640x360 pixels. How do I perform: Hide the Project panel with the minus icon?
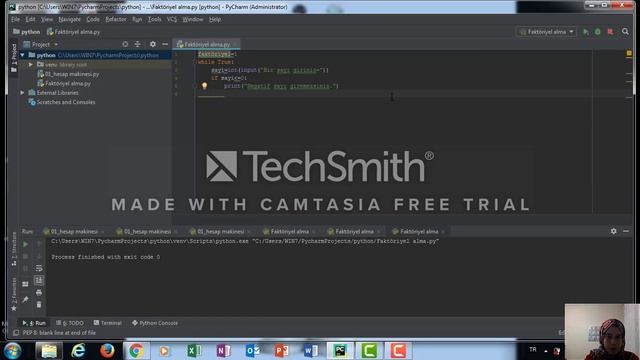pyautogui.click(x=165, y=44)
